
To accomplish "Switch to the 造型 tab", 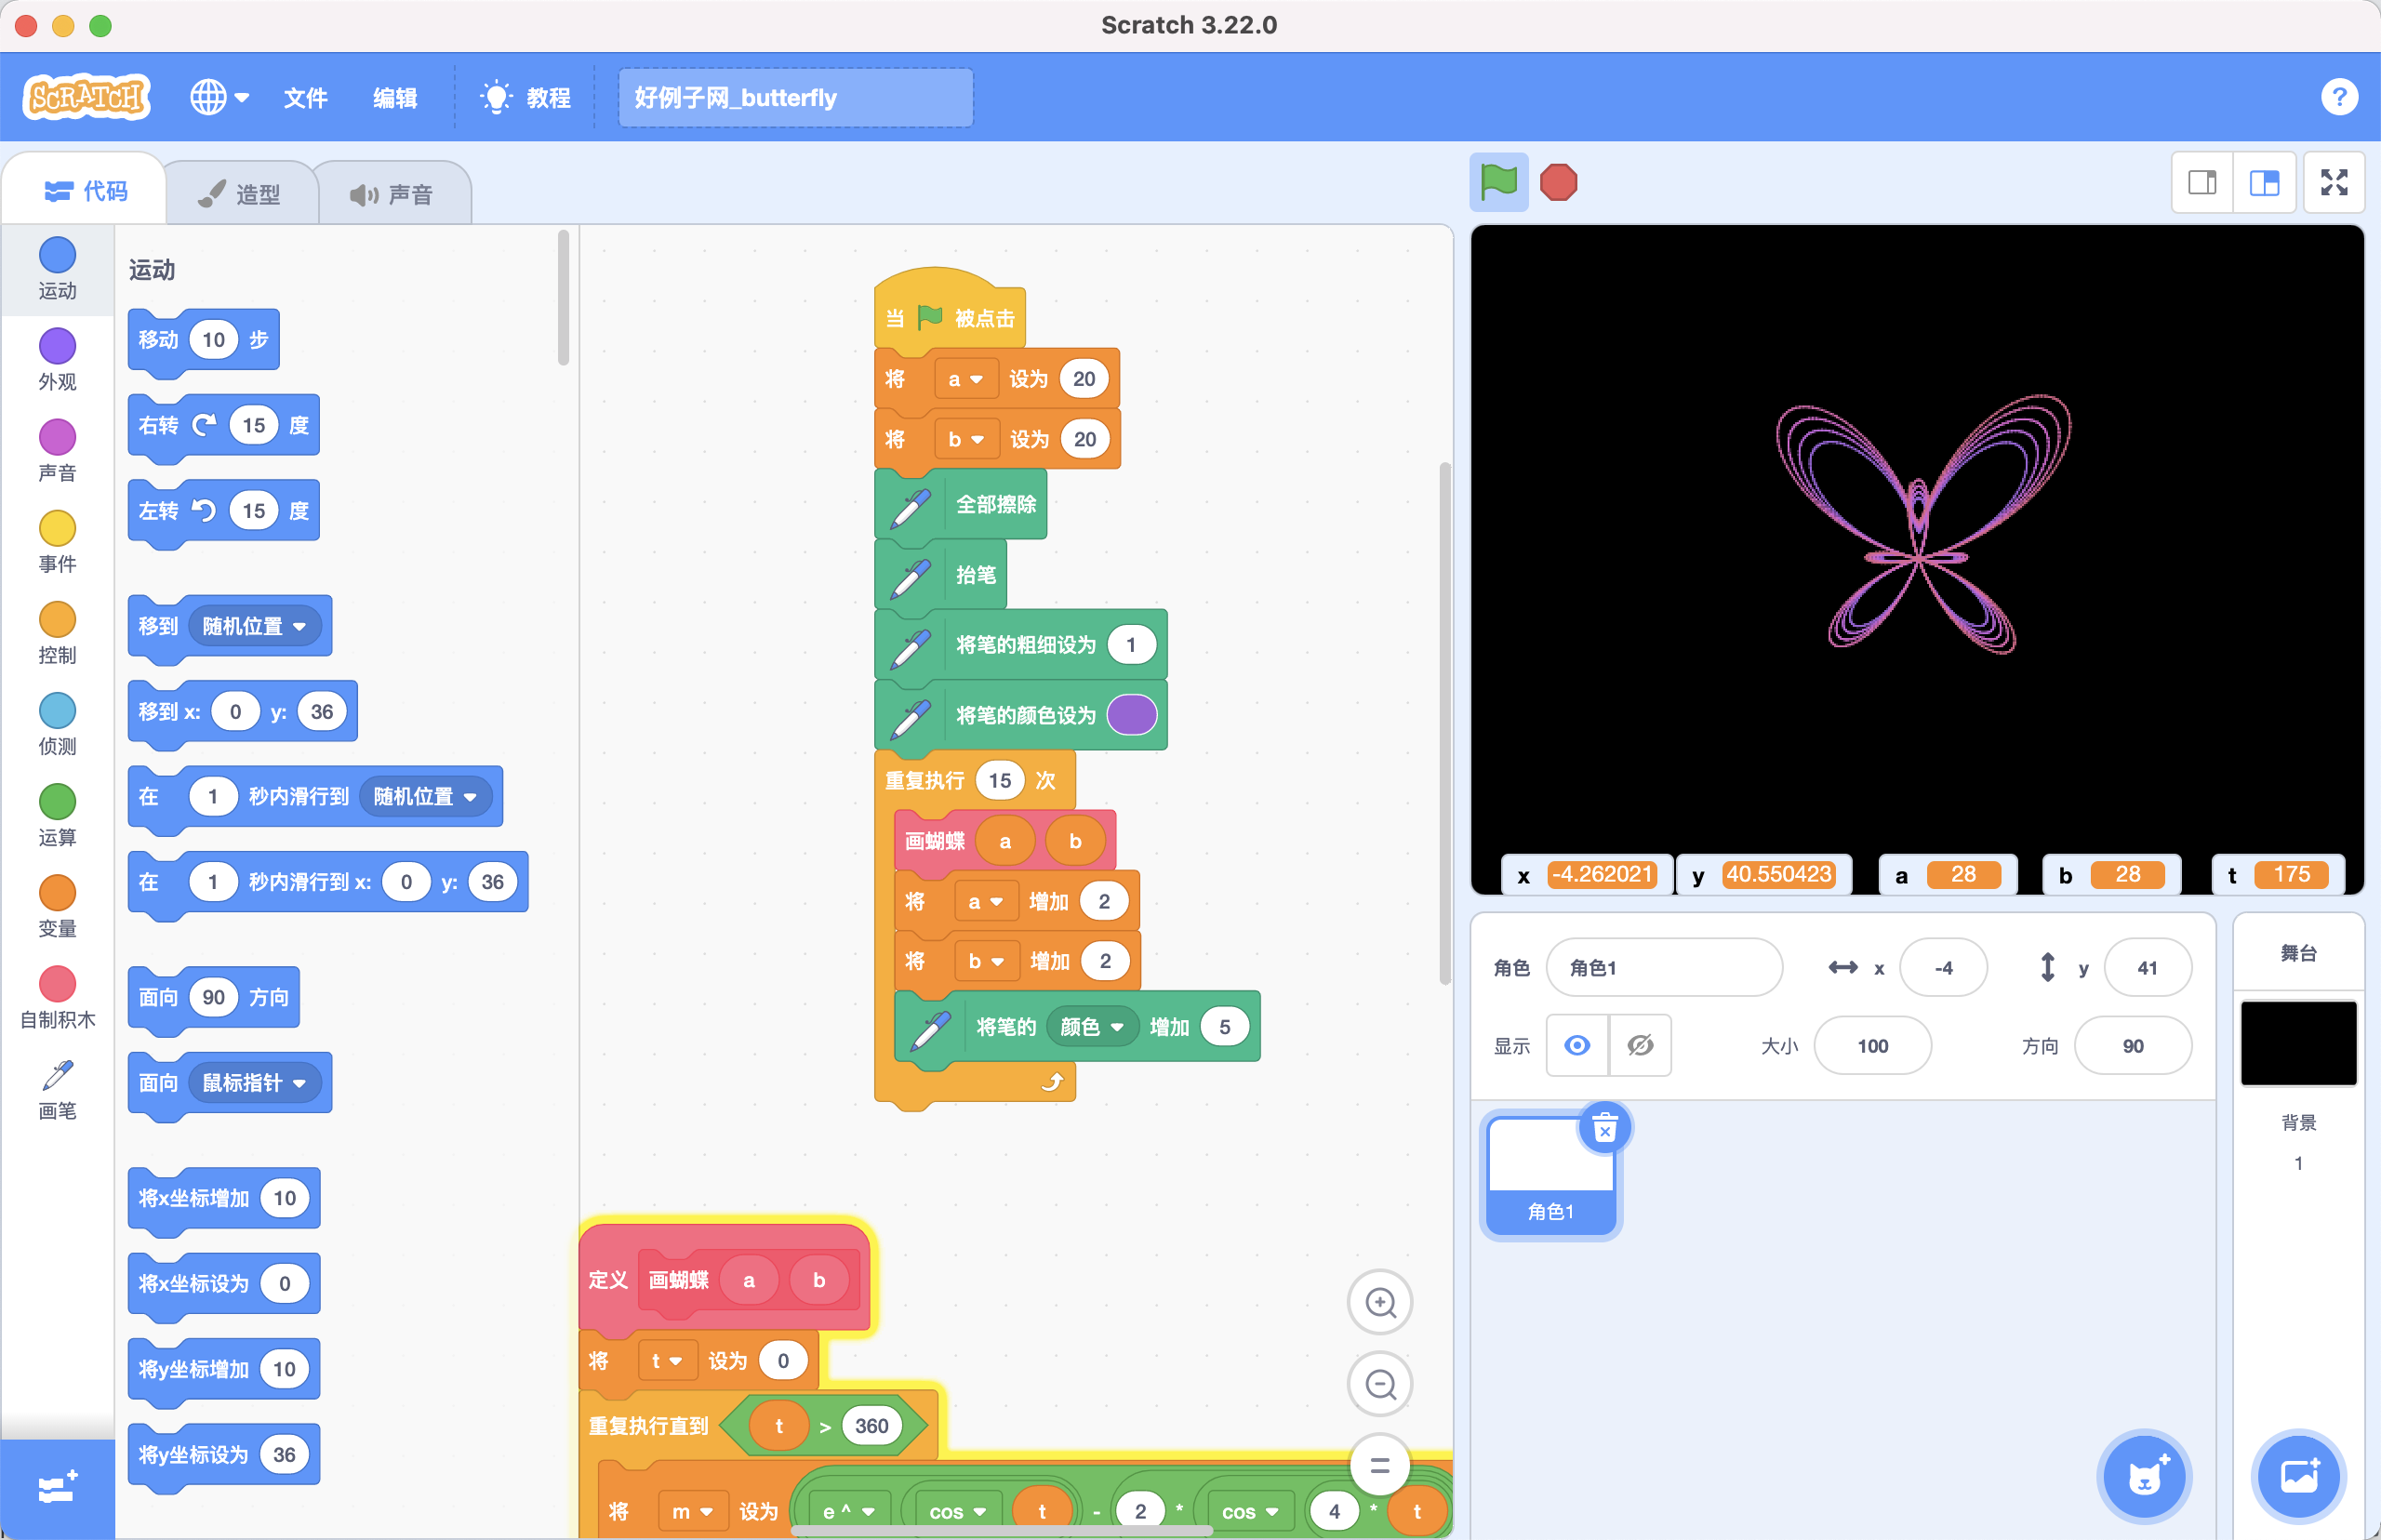I will pos(240,193).
